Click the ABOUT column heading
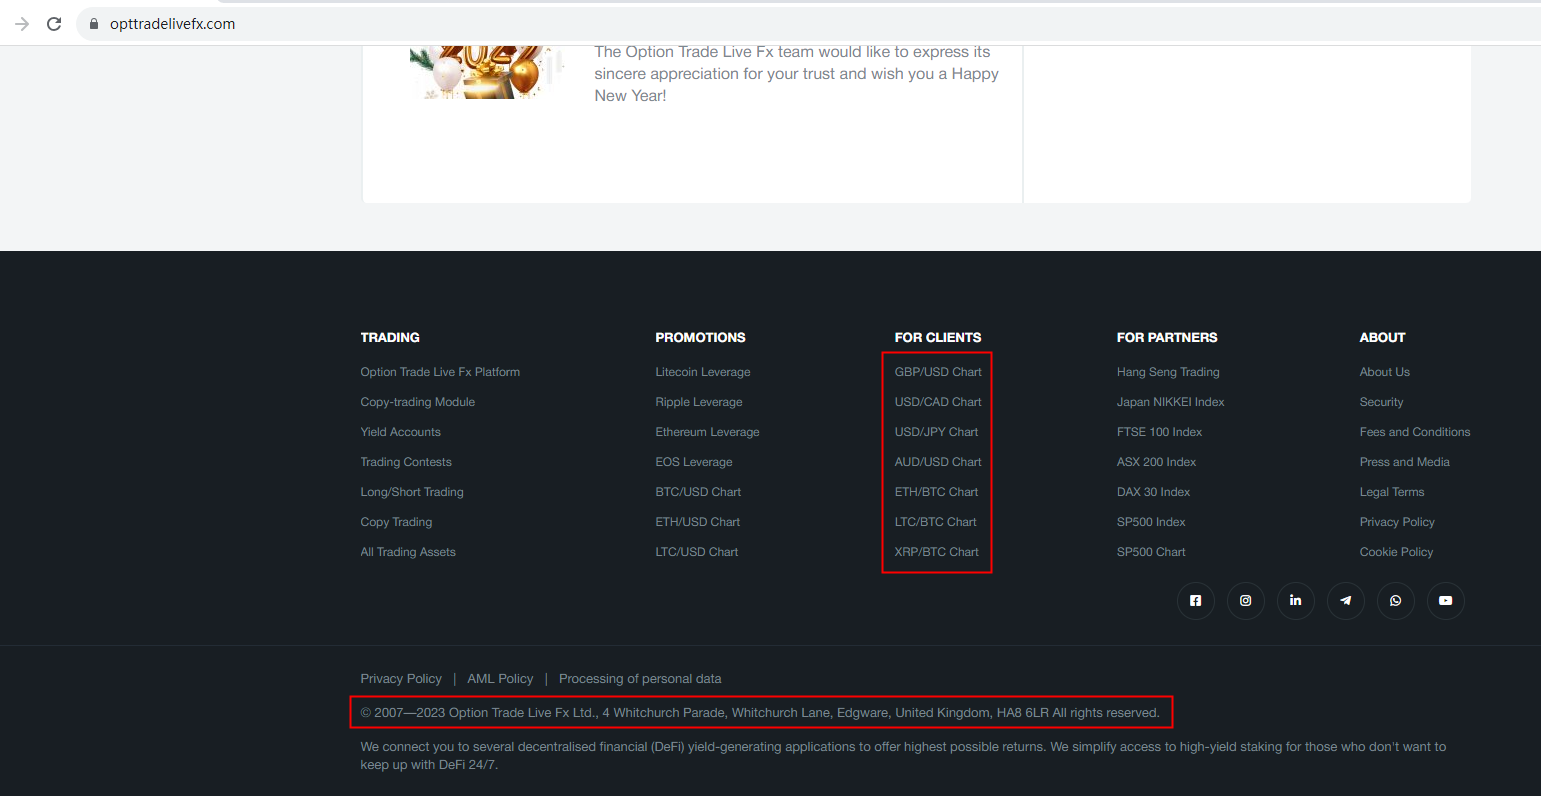Image resolution: width=1541 pixels, height=796 pixels. pyautogui.click(x=1383, y=338)
